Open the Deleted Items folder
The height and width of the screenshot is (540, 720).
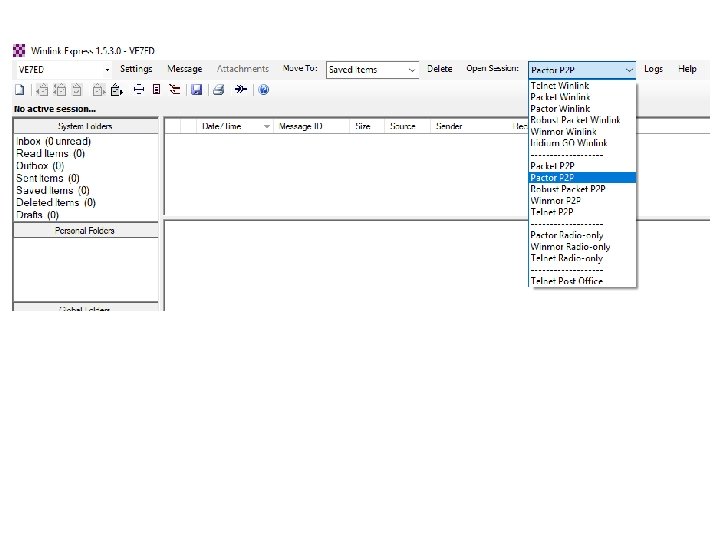[x=56, y=202]
